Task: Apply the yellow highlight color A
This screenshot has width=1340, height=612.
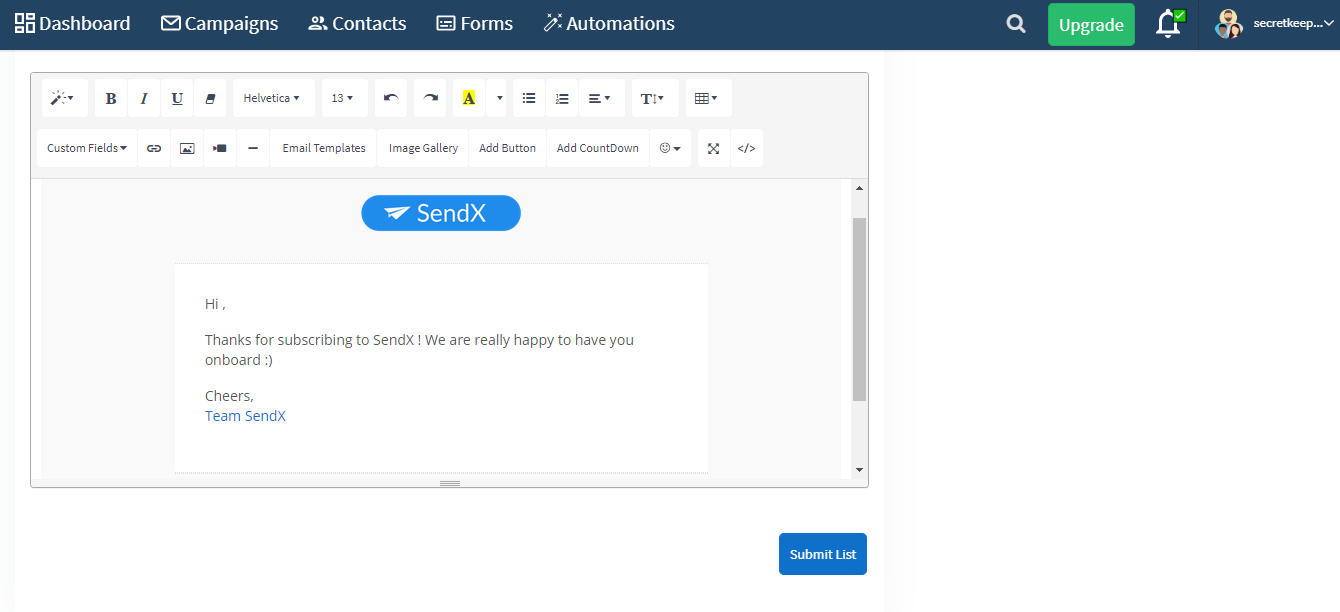Action: tap(469, 98)
